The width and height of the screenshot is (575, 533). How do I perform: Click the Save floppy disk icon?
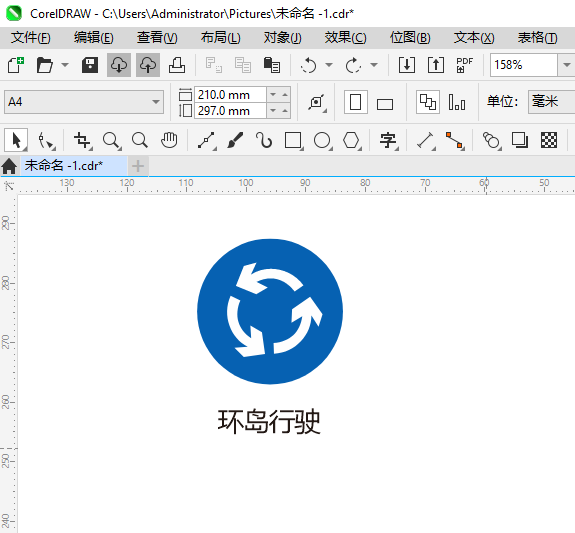tap(90, 65)
